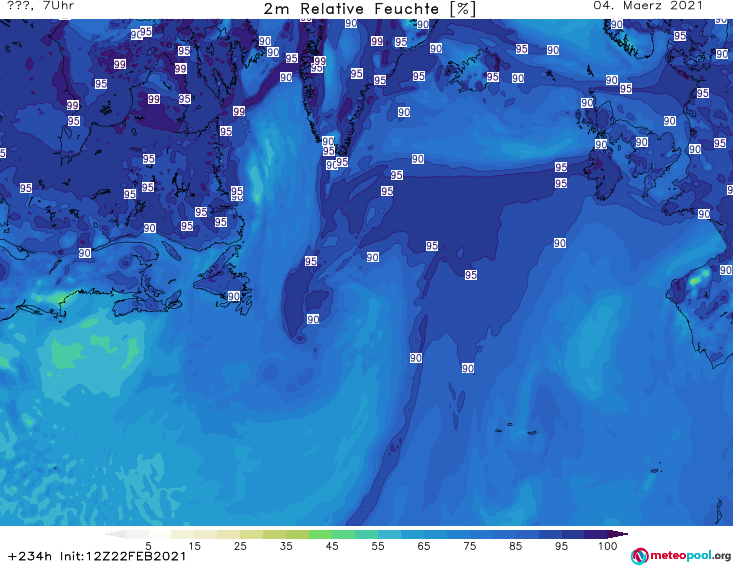Pick the bright green legend band left of 45
This screenshot has width=733, height=566.
point(320,534)
